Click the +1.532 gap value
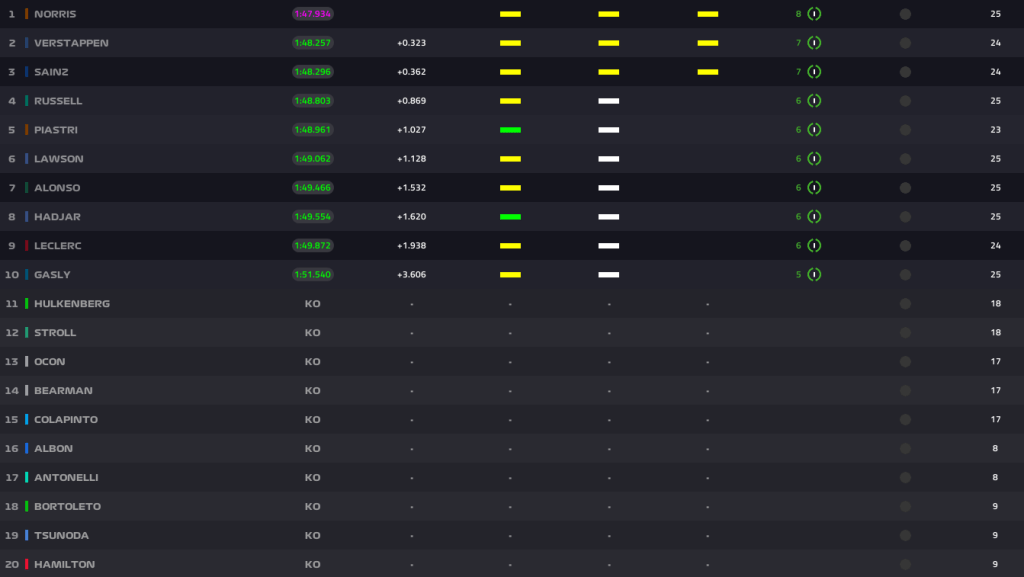The width and height of the screenshot is (1024, 577). [411, 187]
